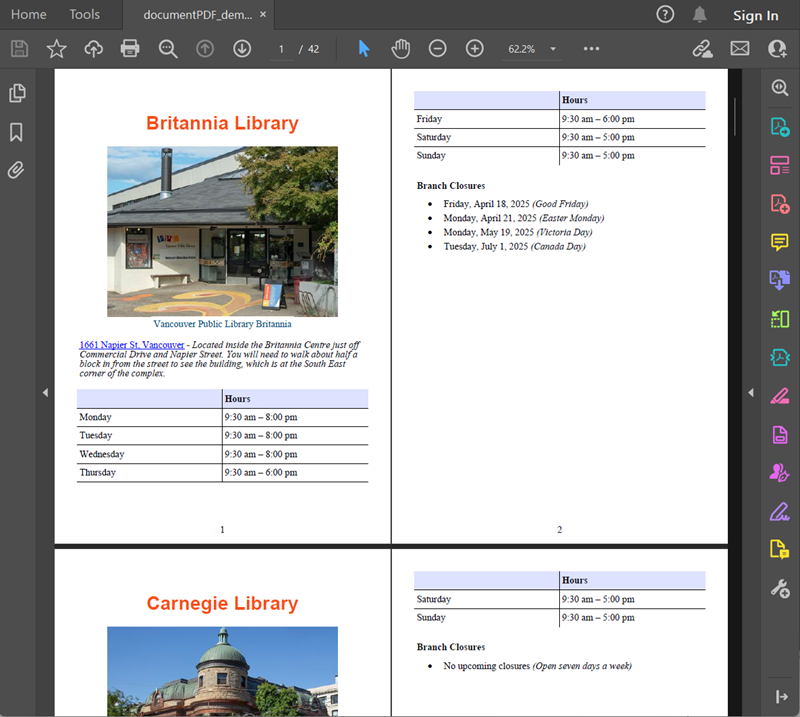The height and width of the screenshot is (717, 800).
Task: Expand the left navigation pane arrow
Action: click(45, 393)
